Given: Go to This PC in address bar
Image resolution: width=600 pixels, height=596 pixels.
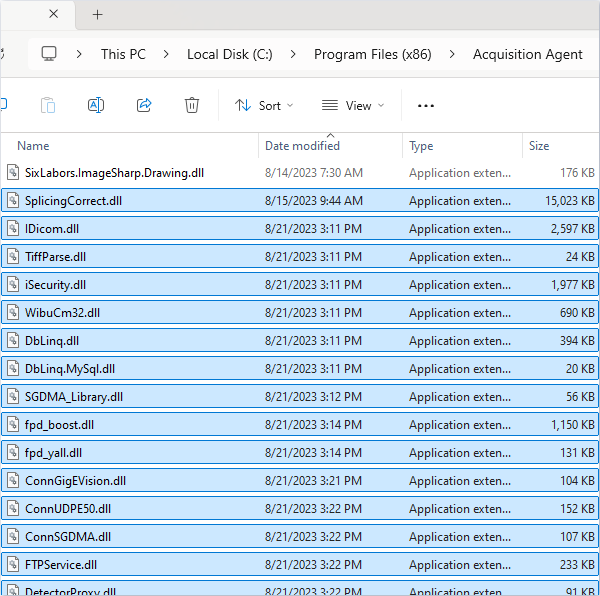Looking at the screenshot, I should pyautogui.click(x=123, y=54).
